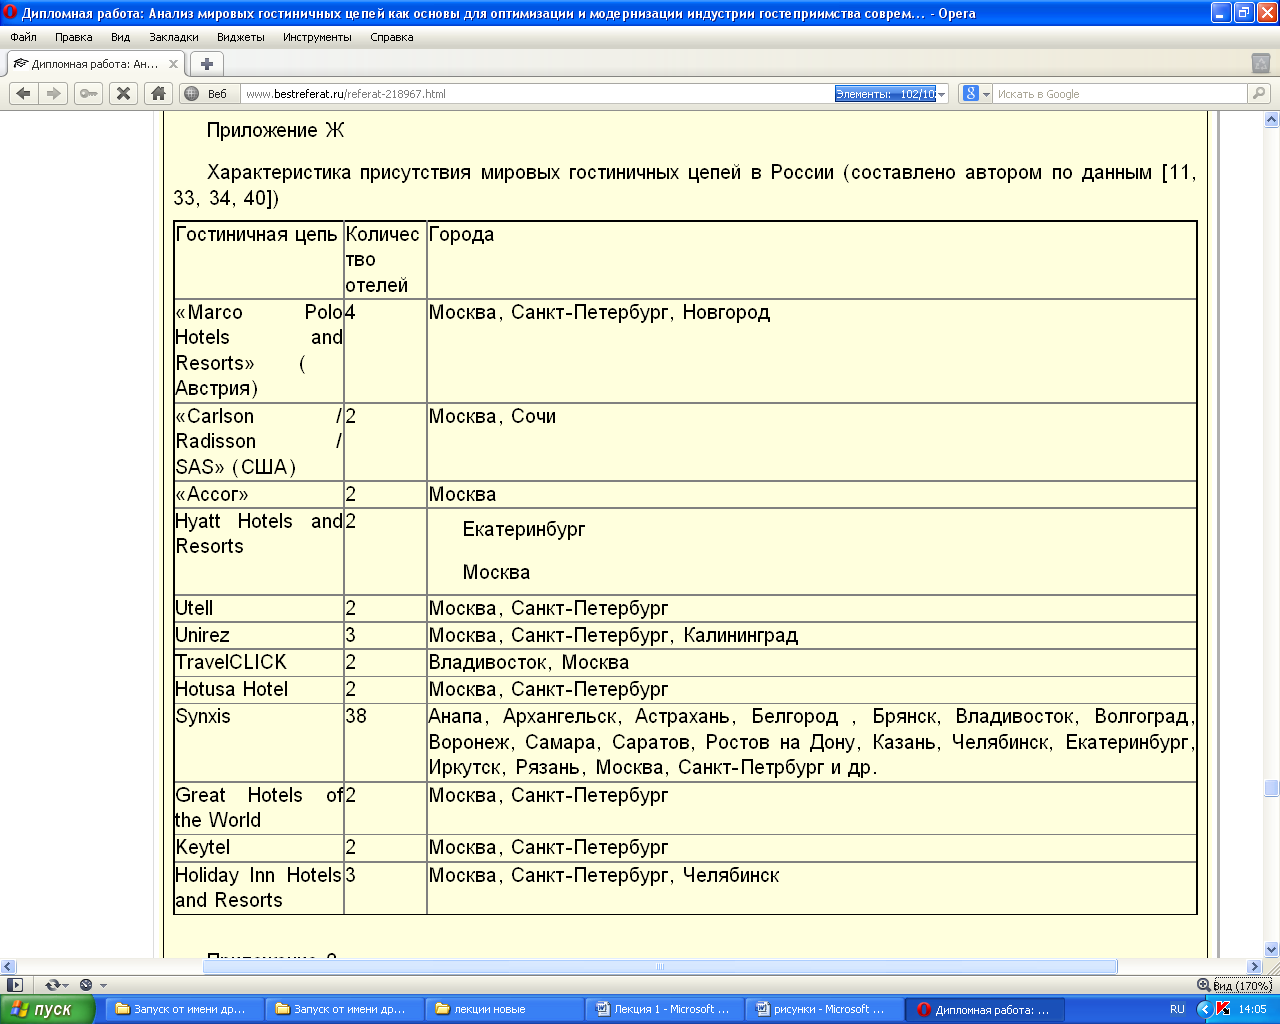The image size is (1280, 1024).
Task: Click the horizontal scrollbar thumb
Action: pos(660,966)
